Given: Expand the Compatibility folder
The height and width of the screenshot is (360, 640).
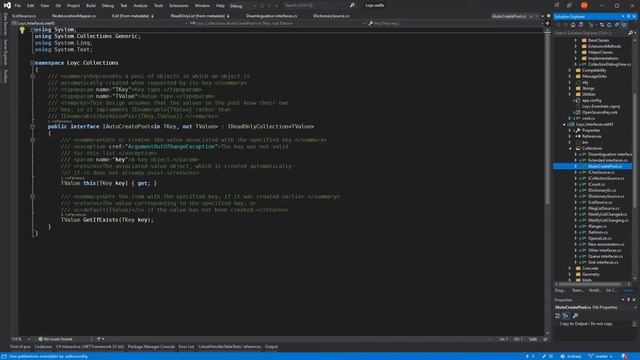Looking at the screenshot, I should coord(570,70).
